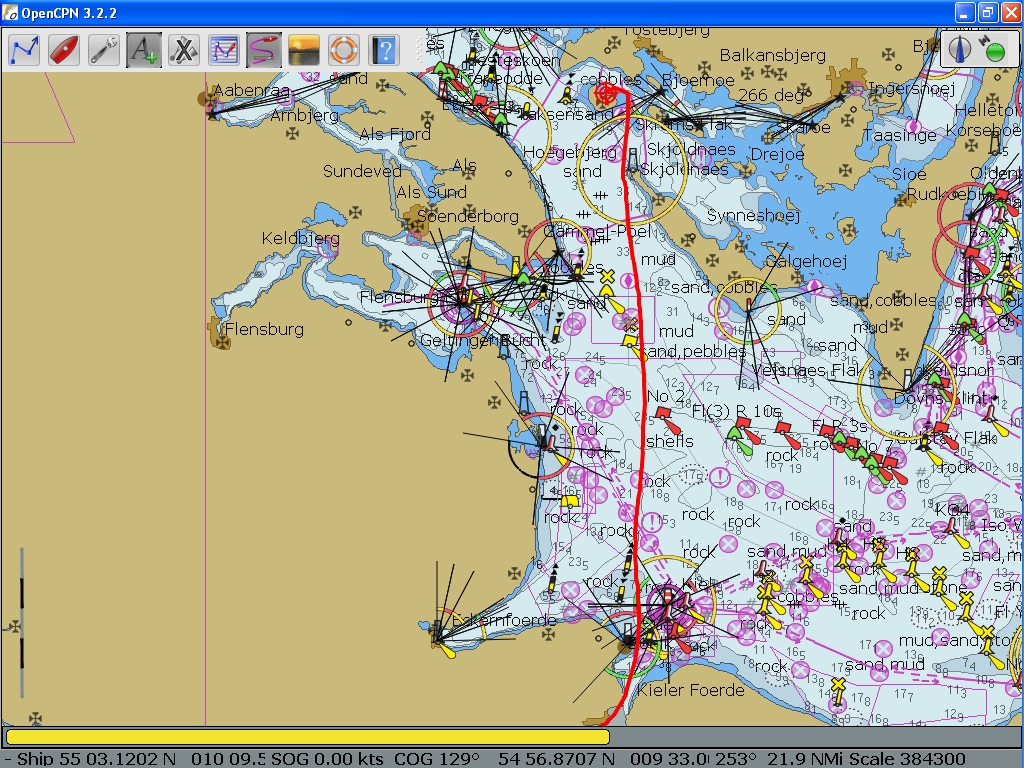Change color scheme with sunset icon
The height and width of the screenshot is (768, 1024).
[x=304, y=49]
